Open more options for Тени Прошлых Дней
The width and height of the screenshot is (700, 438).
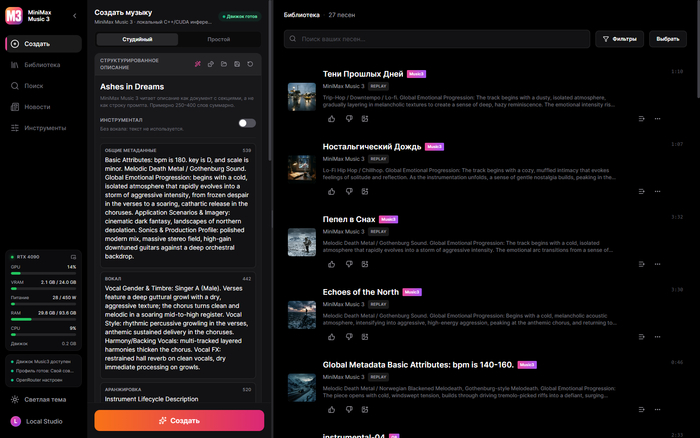pos(657,119)
